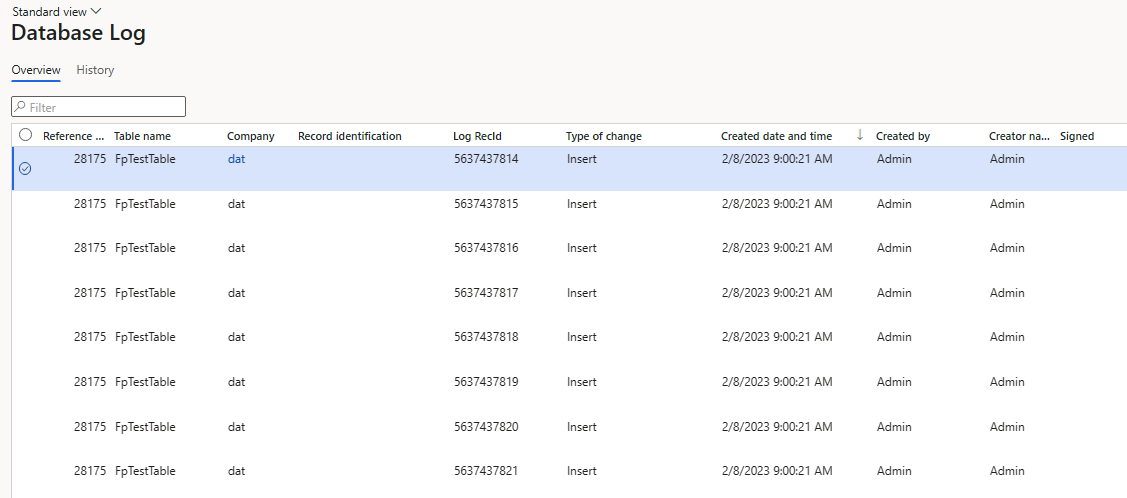
Task: Click the Record identification column header
Action: [x=349, y=136]
